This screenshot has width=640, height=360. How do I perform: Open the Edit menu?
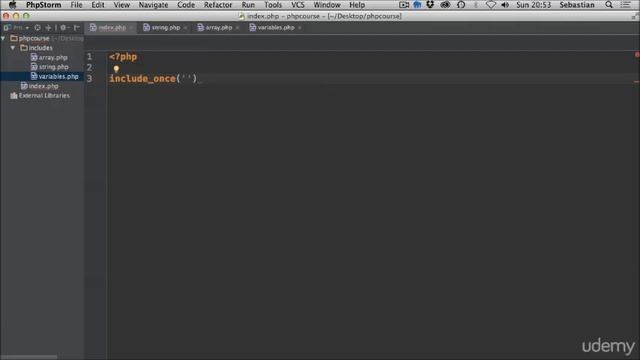point(98,5)
